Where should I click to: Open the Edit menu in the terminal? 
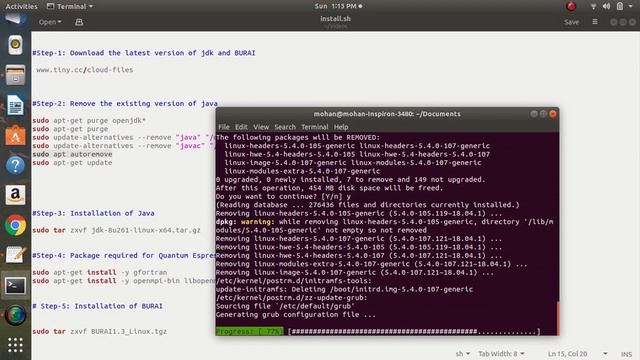pos(241,127)
